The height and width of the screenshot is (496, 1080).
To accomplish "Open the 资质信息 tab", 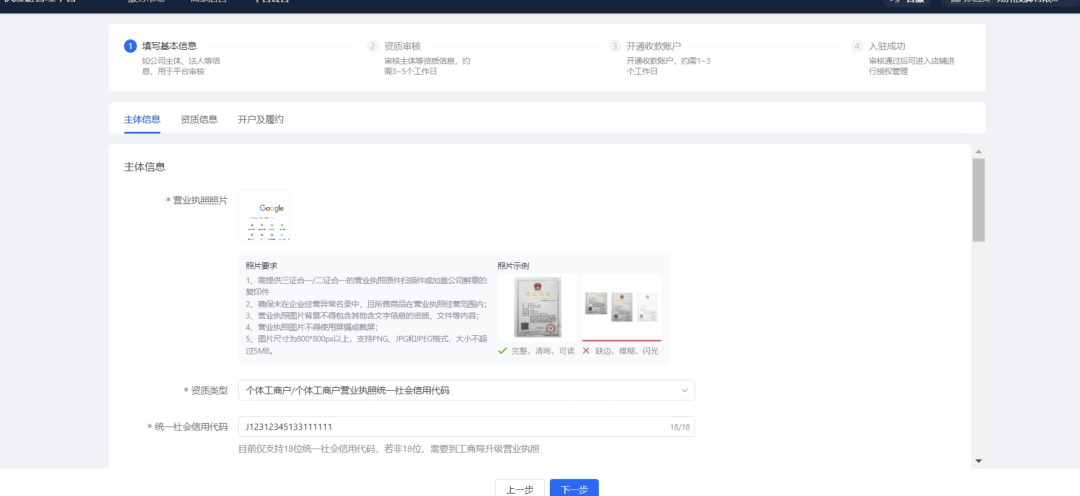I will coord(199,119).
